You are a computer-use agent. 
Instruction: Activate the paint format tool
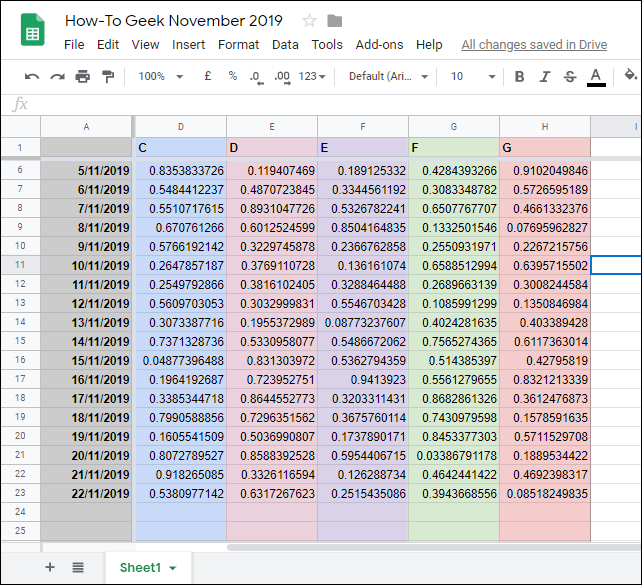pyautogui.click(x=108, y=77)
